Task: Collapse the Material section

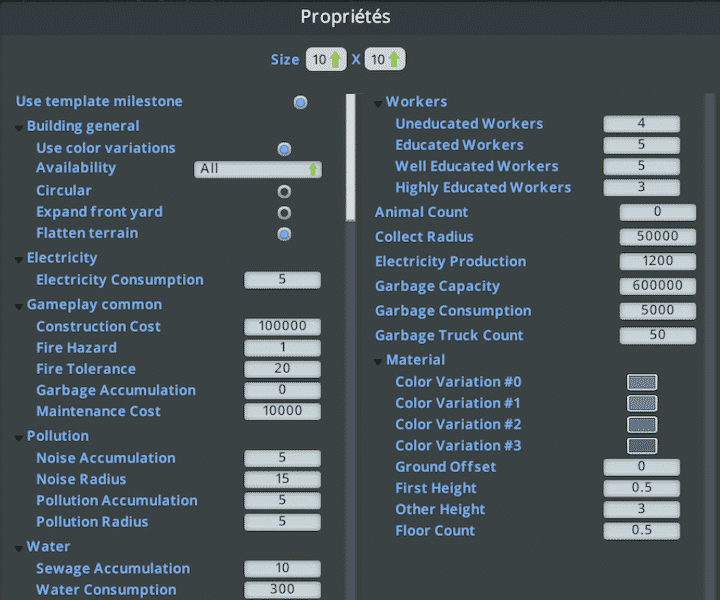Action: [x=378, y=360]
